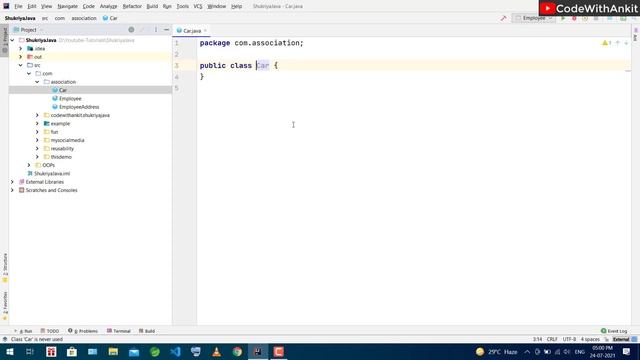
Task: Open Microsoft Store from taskbar
Action: pyautogui.click(x=72, y=351)
